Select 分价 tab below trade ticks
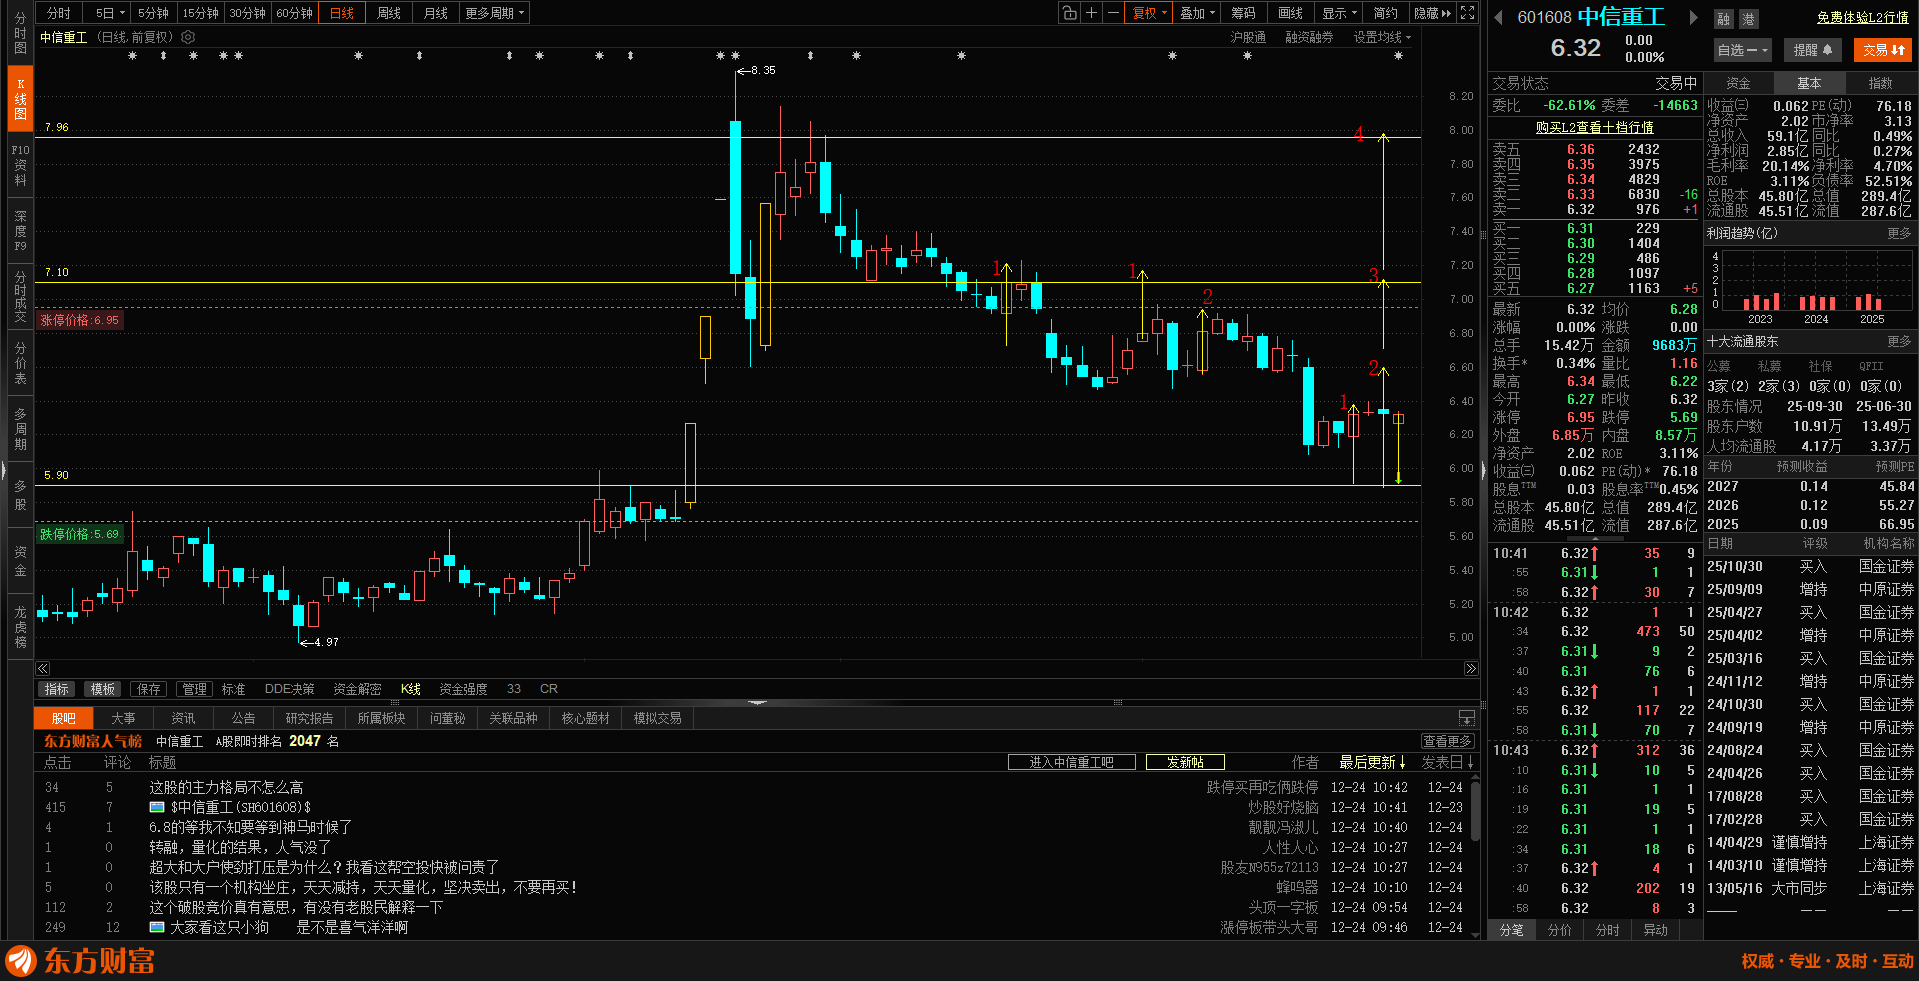This screenshot has width=1919, height=981. click(x=1559, y=930)
